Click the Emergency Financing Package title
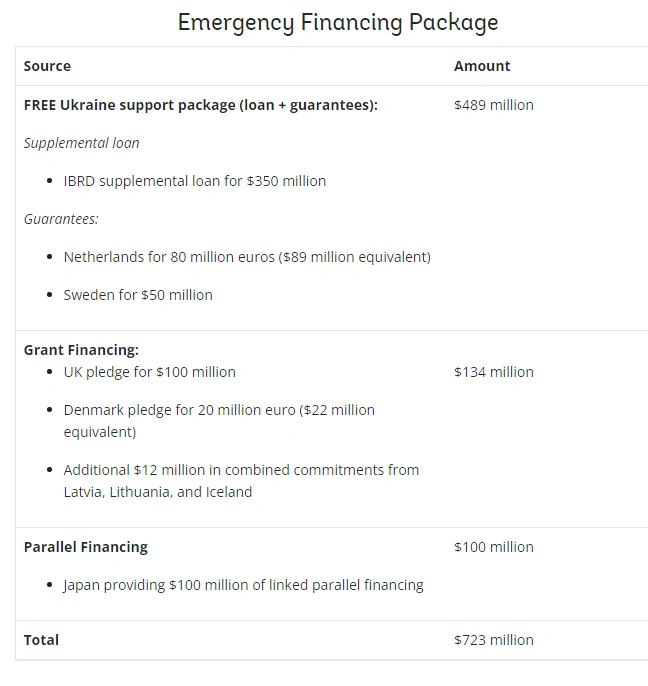The image size is (648, 686). (x=338, y=22)
